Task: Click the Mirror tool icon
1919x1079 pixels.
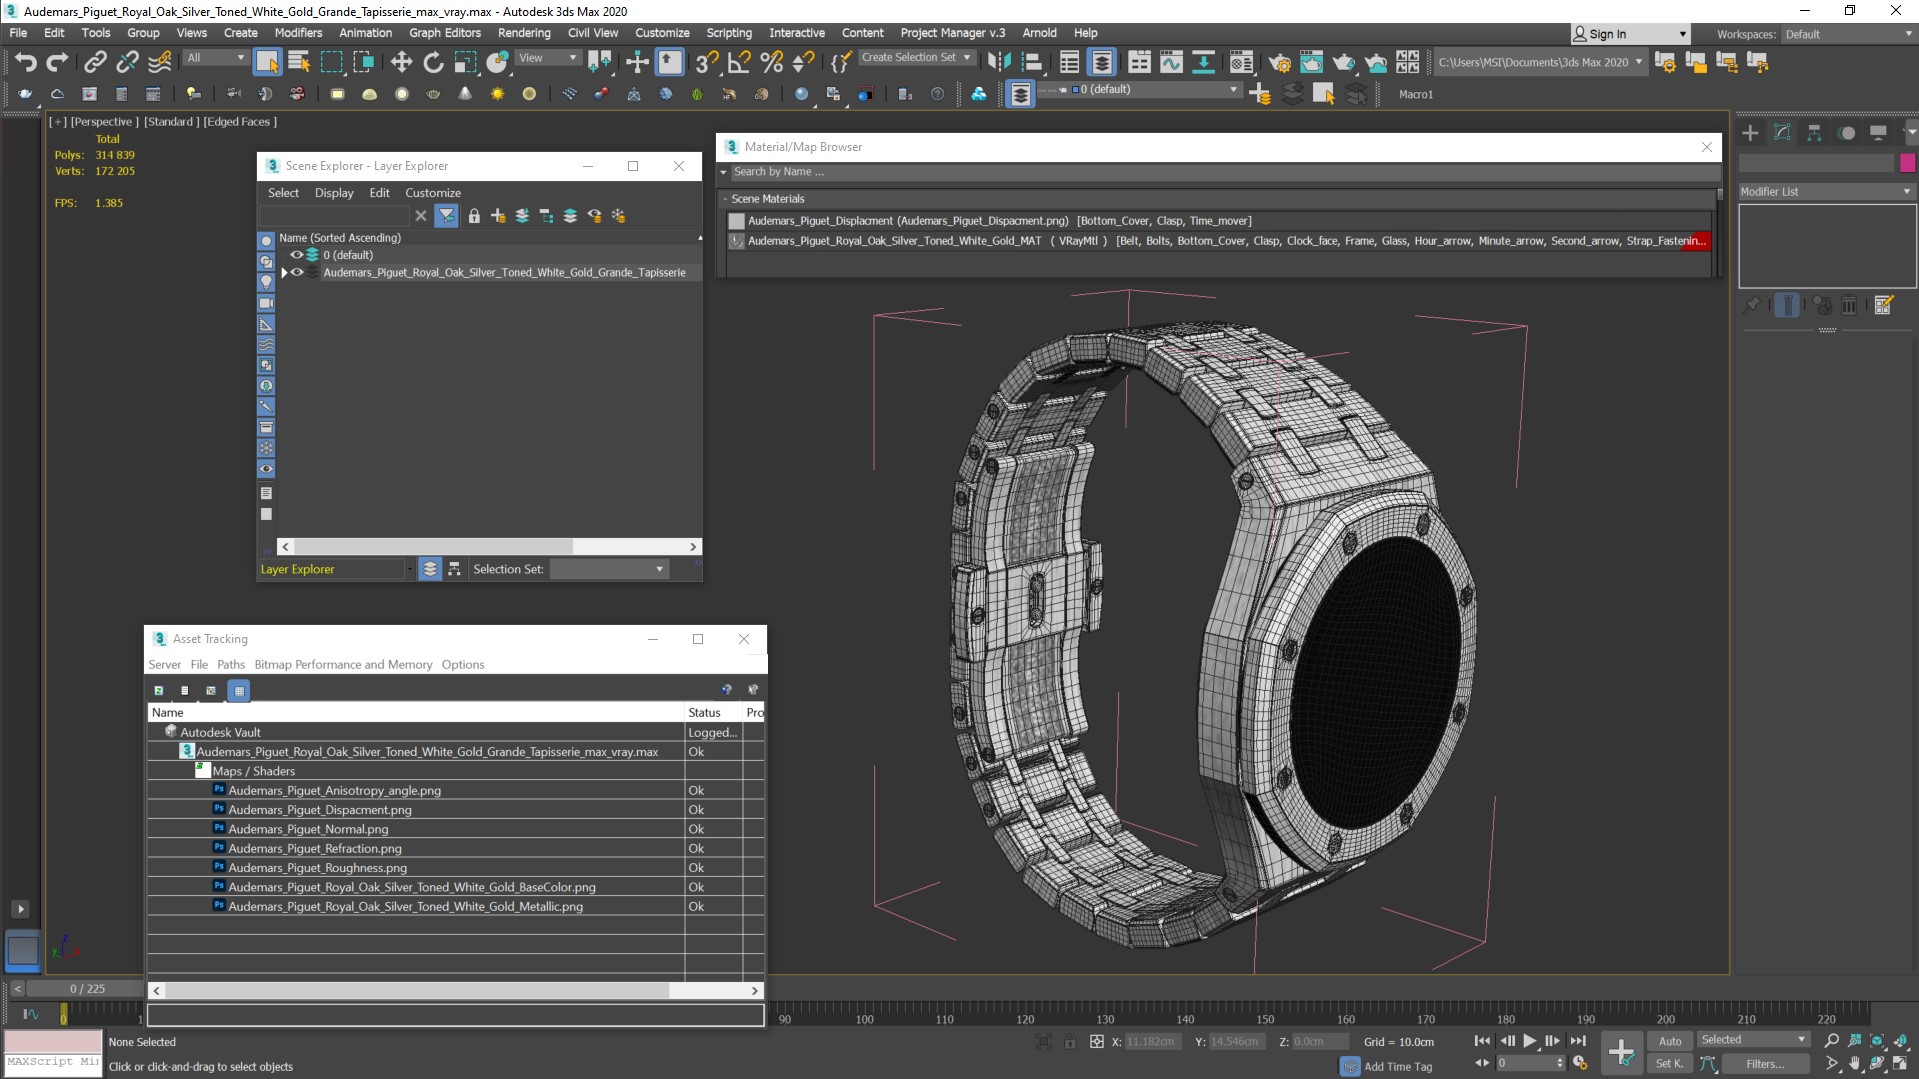Action: tap(999, 62)
